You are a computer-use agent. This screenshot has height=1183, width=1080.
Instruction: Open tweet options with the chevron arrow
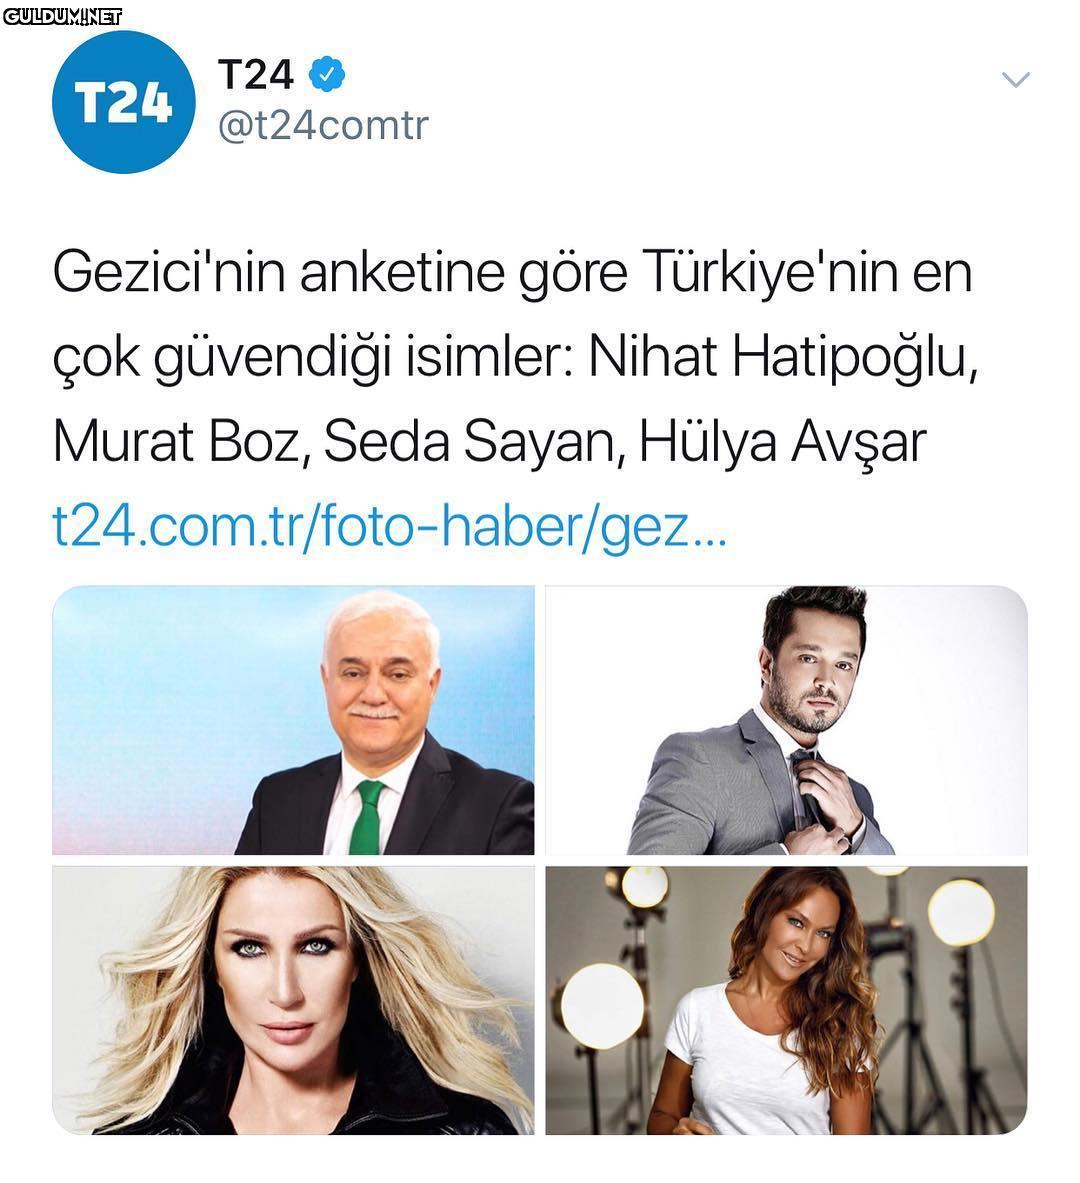click(x=1015, y=79)
